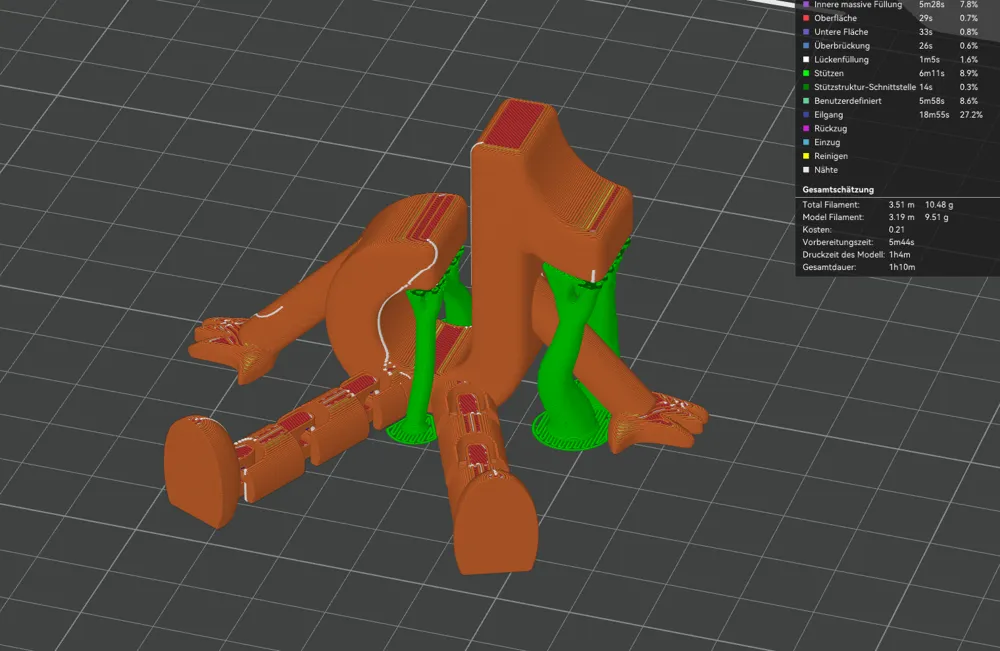Click the 'Kosten:' label

coord(817,230)
